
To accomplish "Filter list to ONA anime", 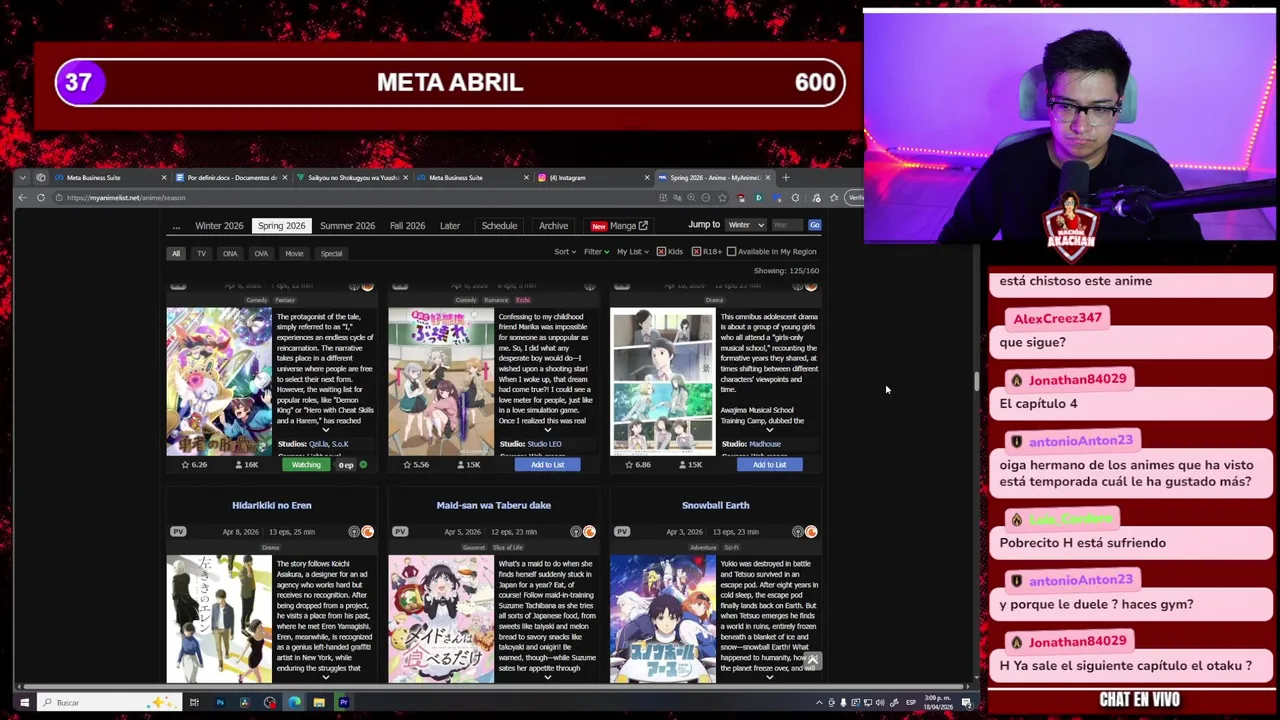I will point(230,253).
